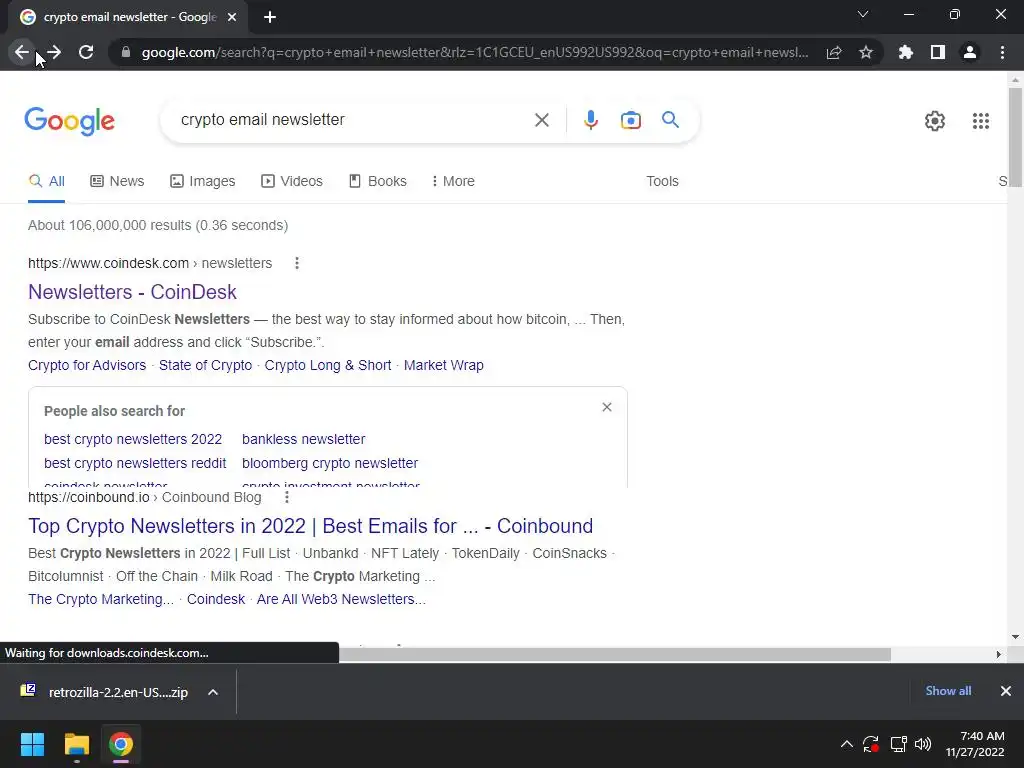Toggle the Chrome side panel
The width and height of the screenshot is (1024, 768).
tap(938, 52)
